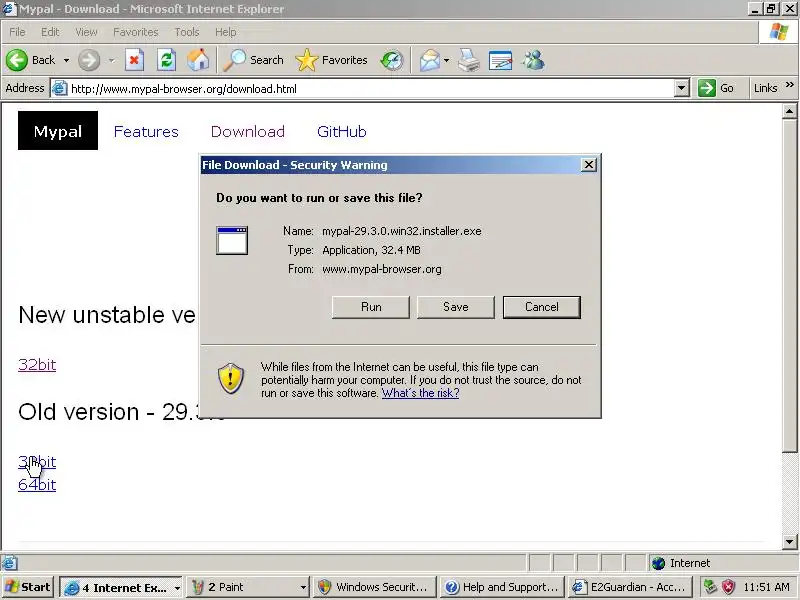Click the red security shield tray icon
The image size is (800, 600).
point(729,587)
